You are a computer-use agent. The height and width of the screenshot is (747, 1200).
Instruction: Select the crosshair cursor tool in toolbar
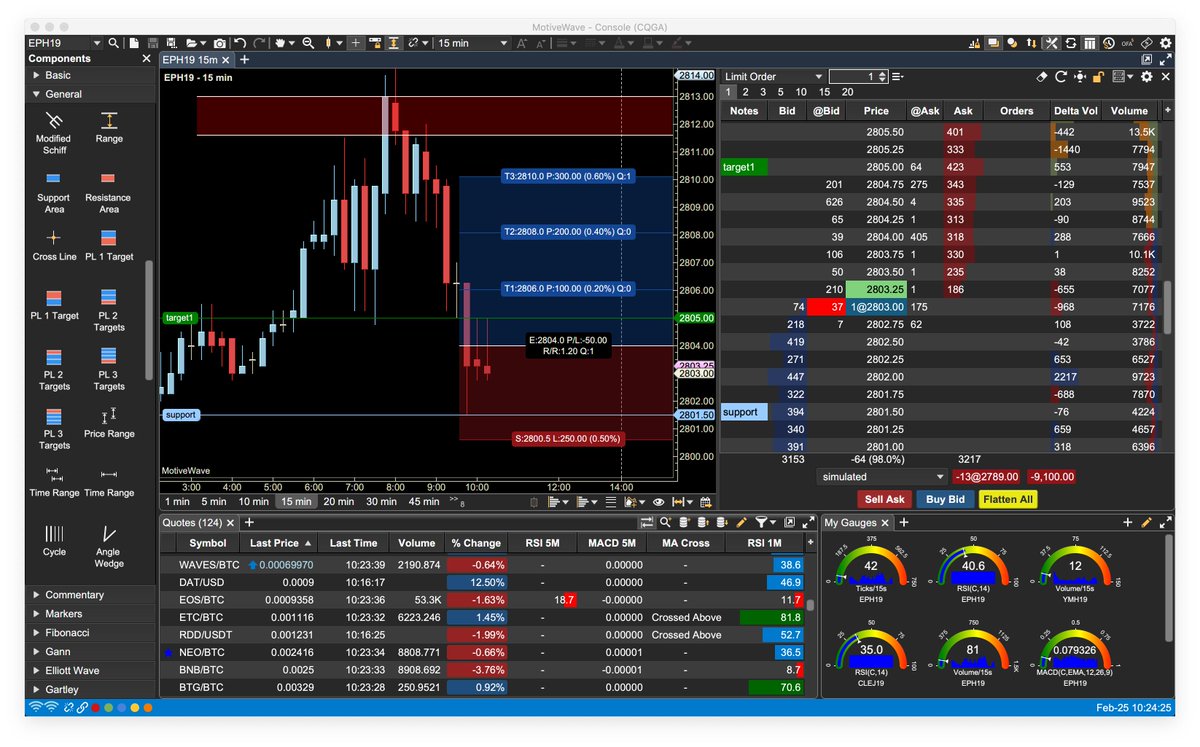click(x=355, y=43)
